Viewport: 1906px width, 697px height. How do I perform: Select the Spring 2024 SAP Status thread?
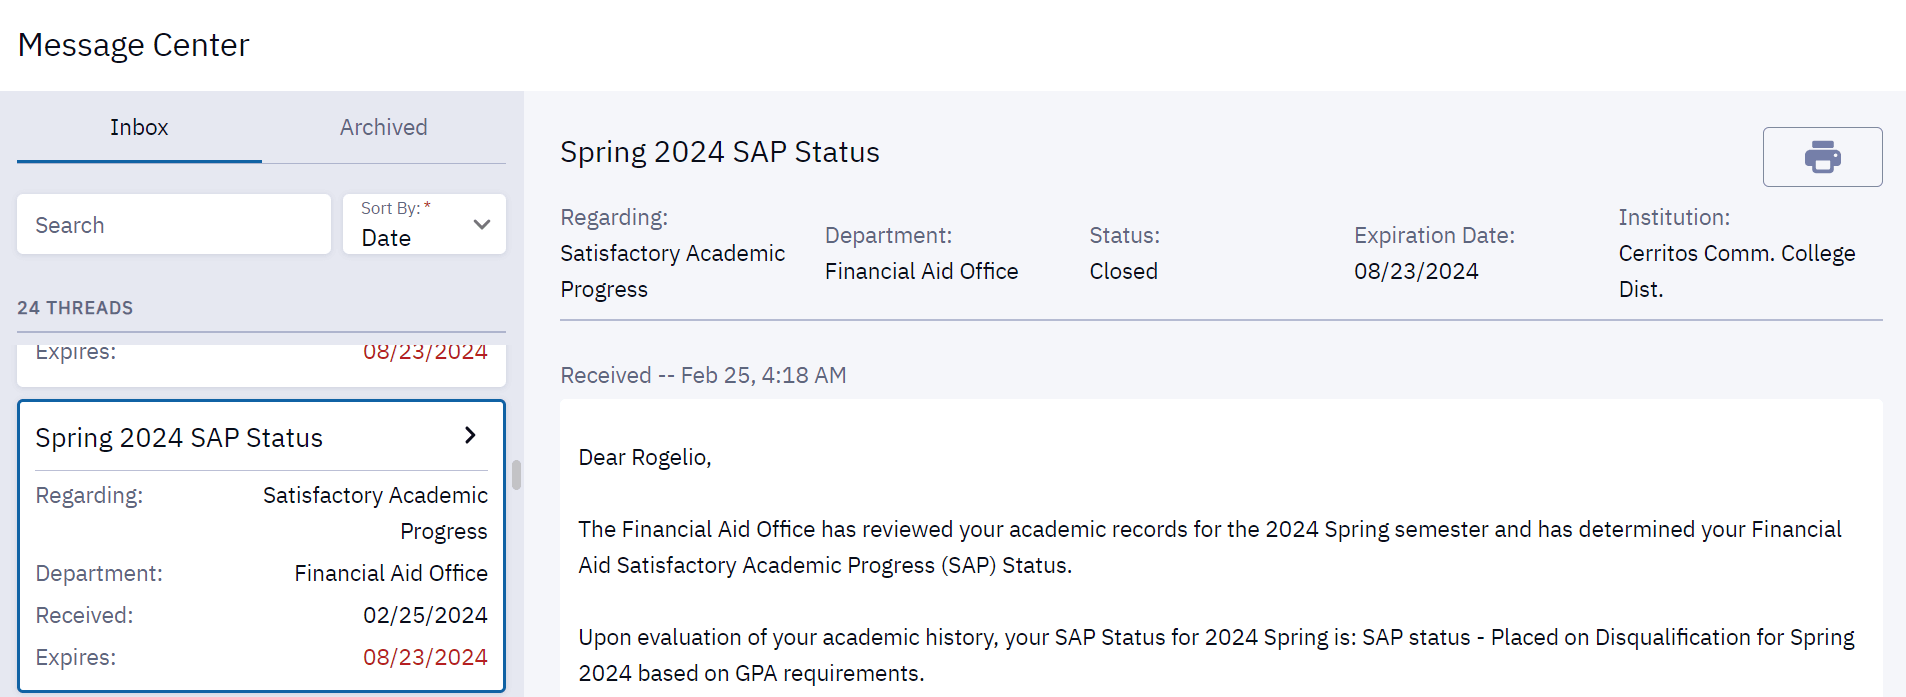[x=260, y=545]
